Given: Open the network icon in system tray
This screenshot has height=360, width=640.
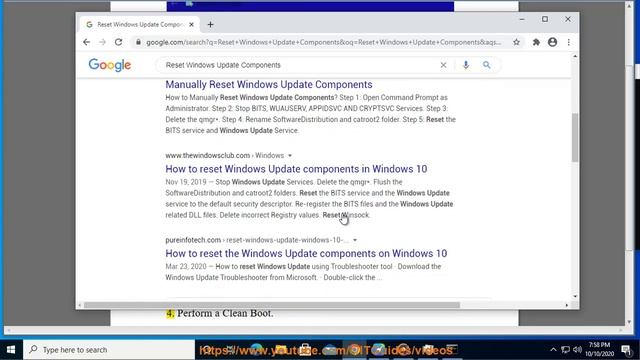Looking at the screenshot, I should click(565, 350).
